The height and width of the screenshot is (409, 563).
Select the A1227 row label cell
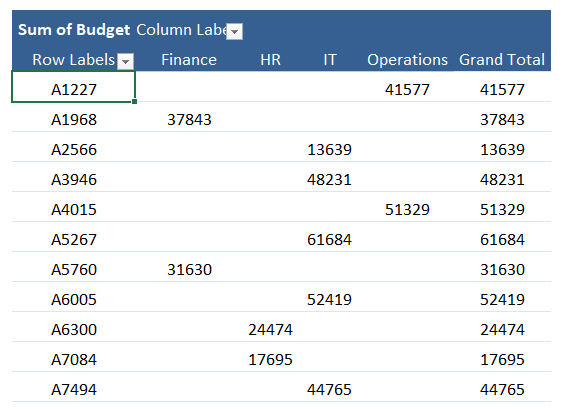tap(74, 87)
